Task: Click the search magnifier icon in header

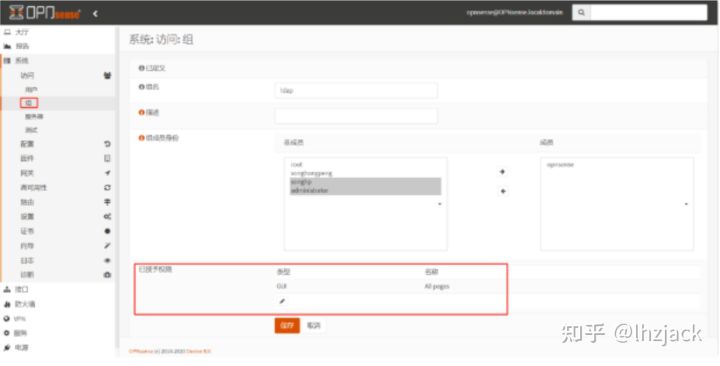Action: pos(581,12)
